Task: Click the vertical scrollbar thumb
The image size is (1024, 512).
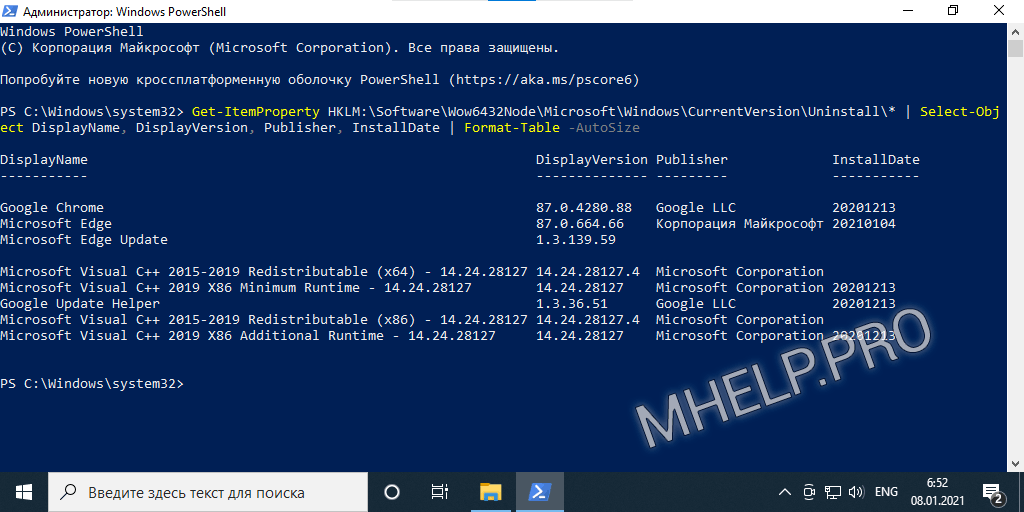Action: (1015, 48)
